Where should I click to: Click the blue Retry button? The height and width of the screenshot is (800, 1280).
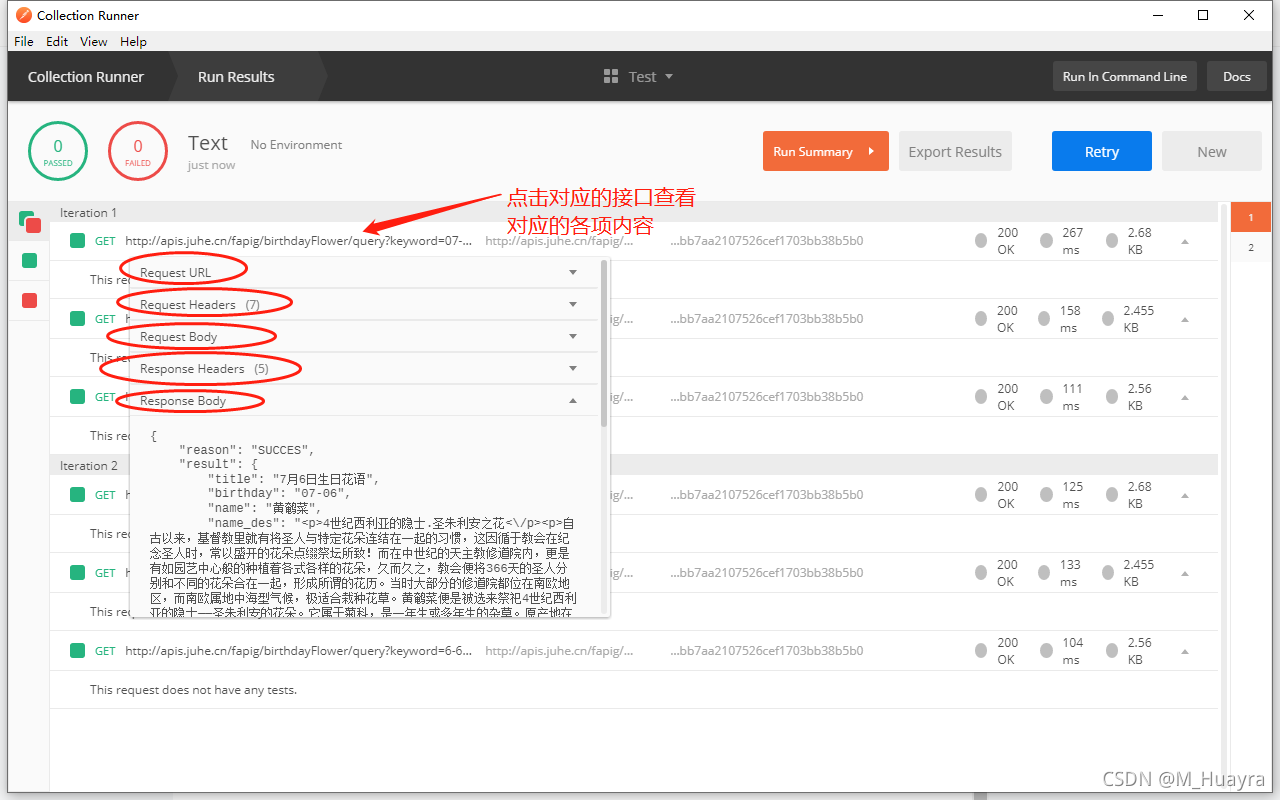click(x=1101, y=152)
